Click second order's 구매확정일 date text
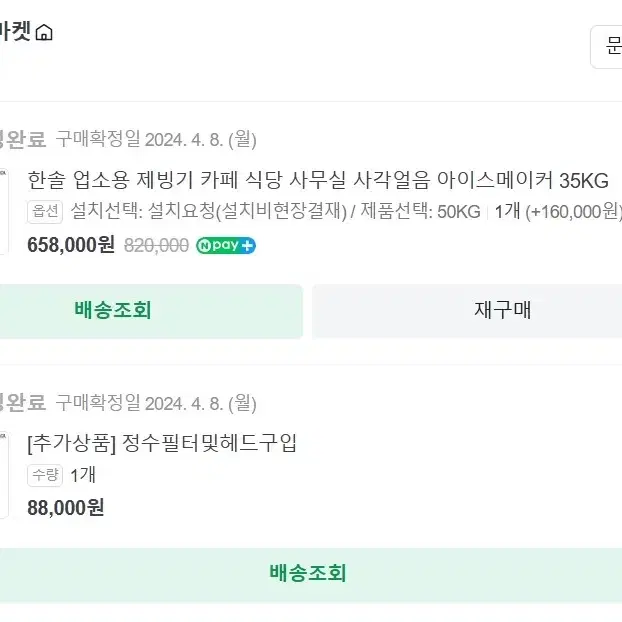The height and width of the screenshot is (622, 622). 156,403
